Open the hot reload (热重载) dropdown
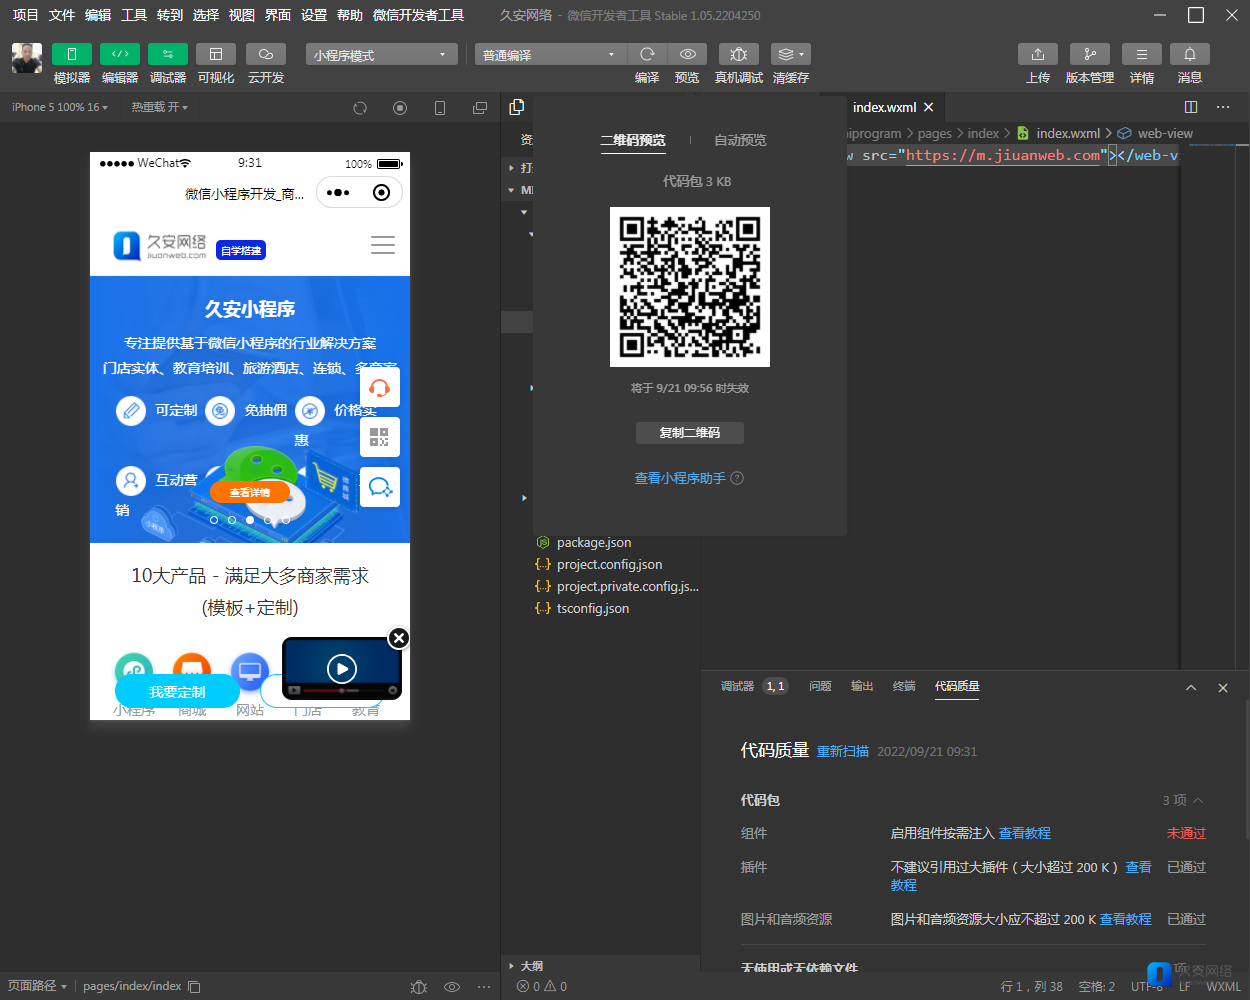 pyautogui.click(x=159, y=107)
